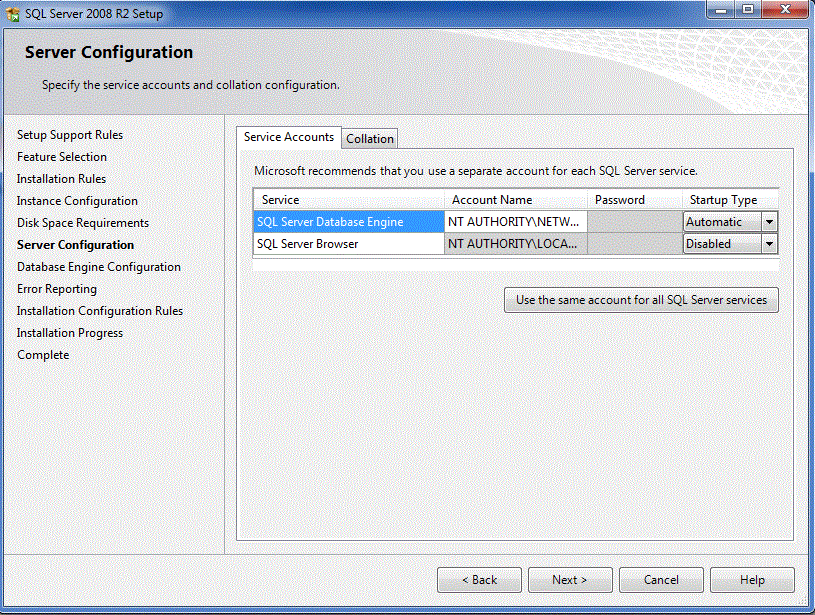Cancel the SQL Server setup

click(x=661, y=580)
